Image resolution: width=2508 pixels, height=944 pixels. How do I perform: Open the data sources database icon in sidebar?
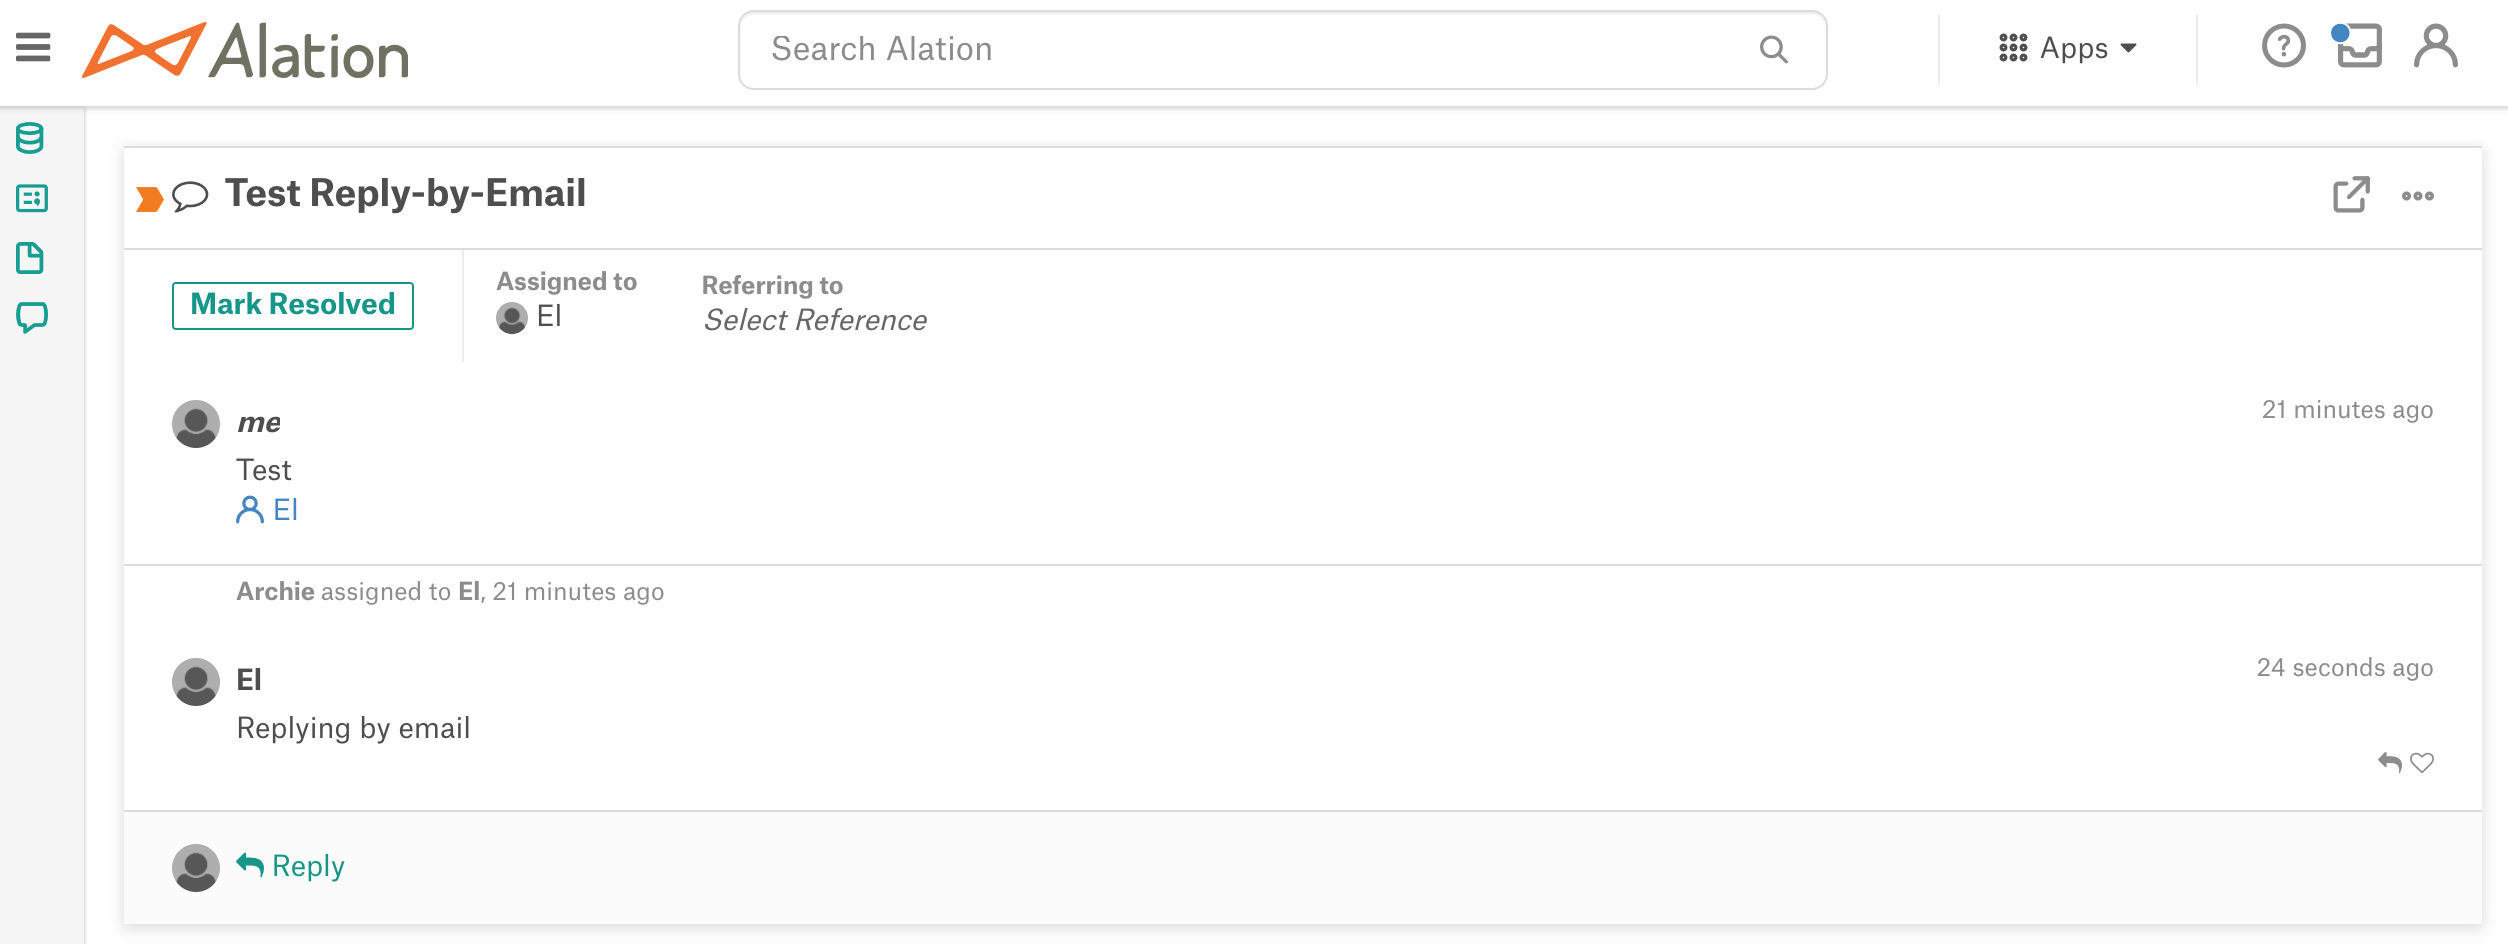coord(30,138)
